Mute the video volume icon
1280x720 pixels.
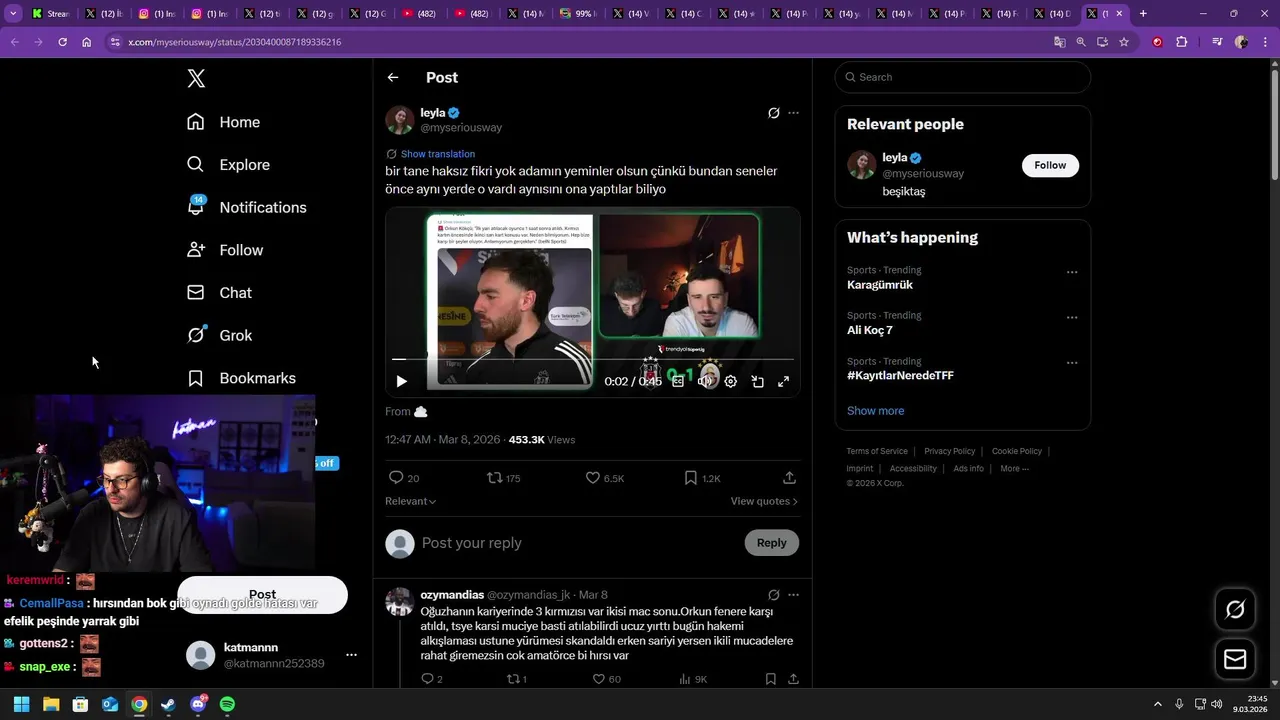pos(704,381)
